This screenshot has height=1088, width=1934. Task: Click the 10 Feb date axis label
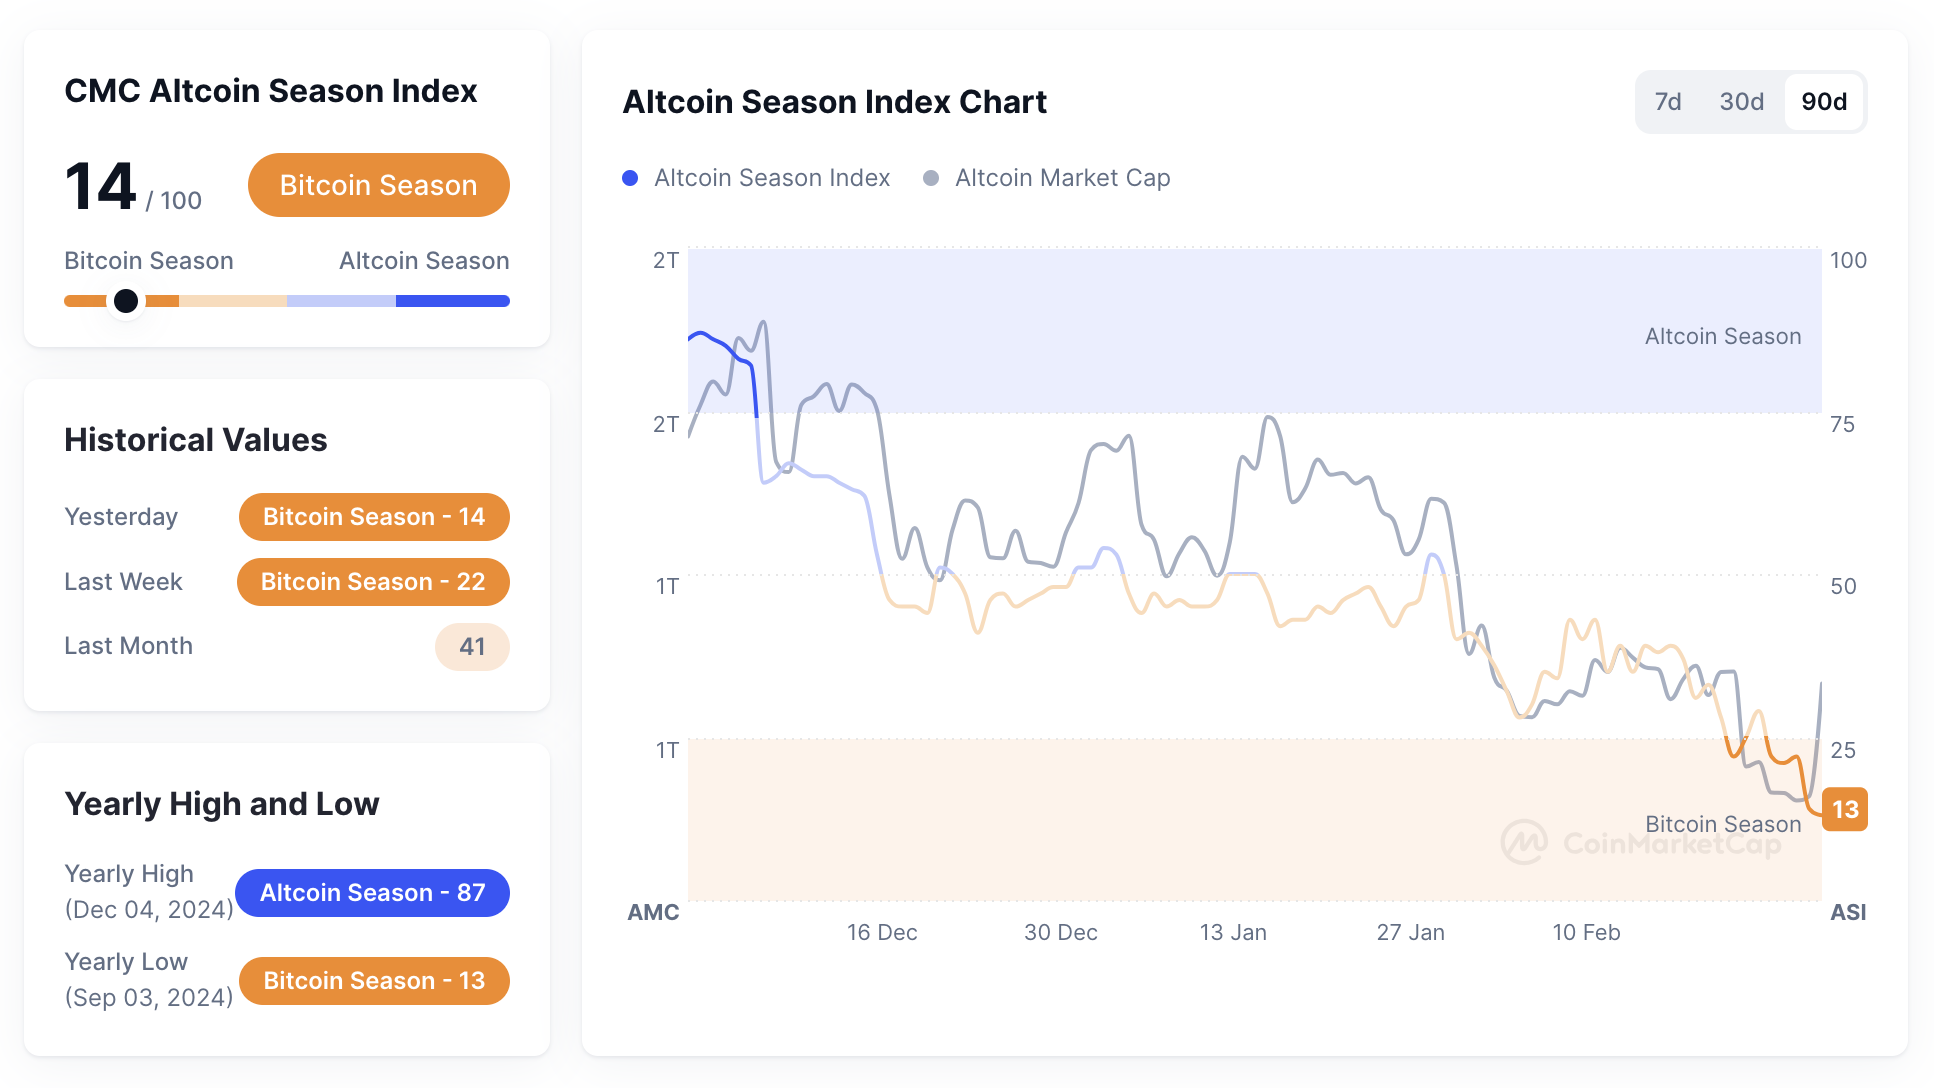tap(1586, 933)
